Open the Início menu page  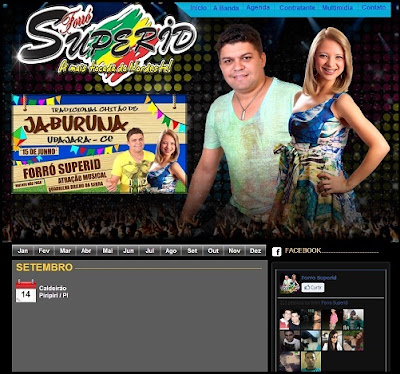[198, 7]
